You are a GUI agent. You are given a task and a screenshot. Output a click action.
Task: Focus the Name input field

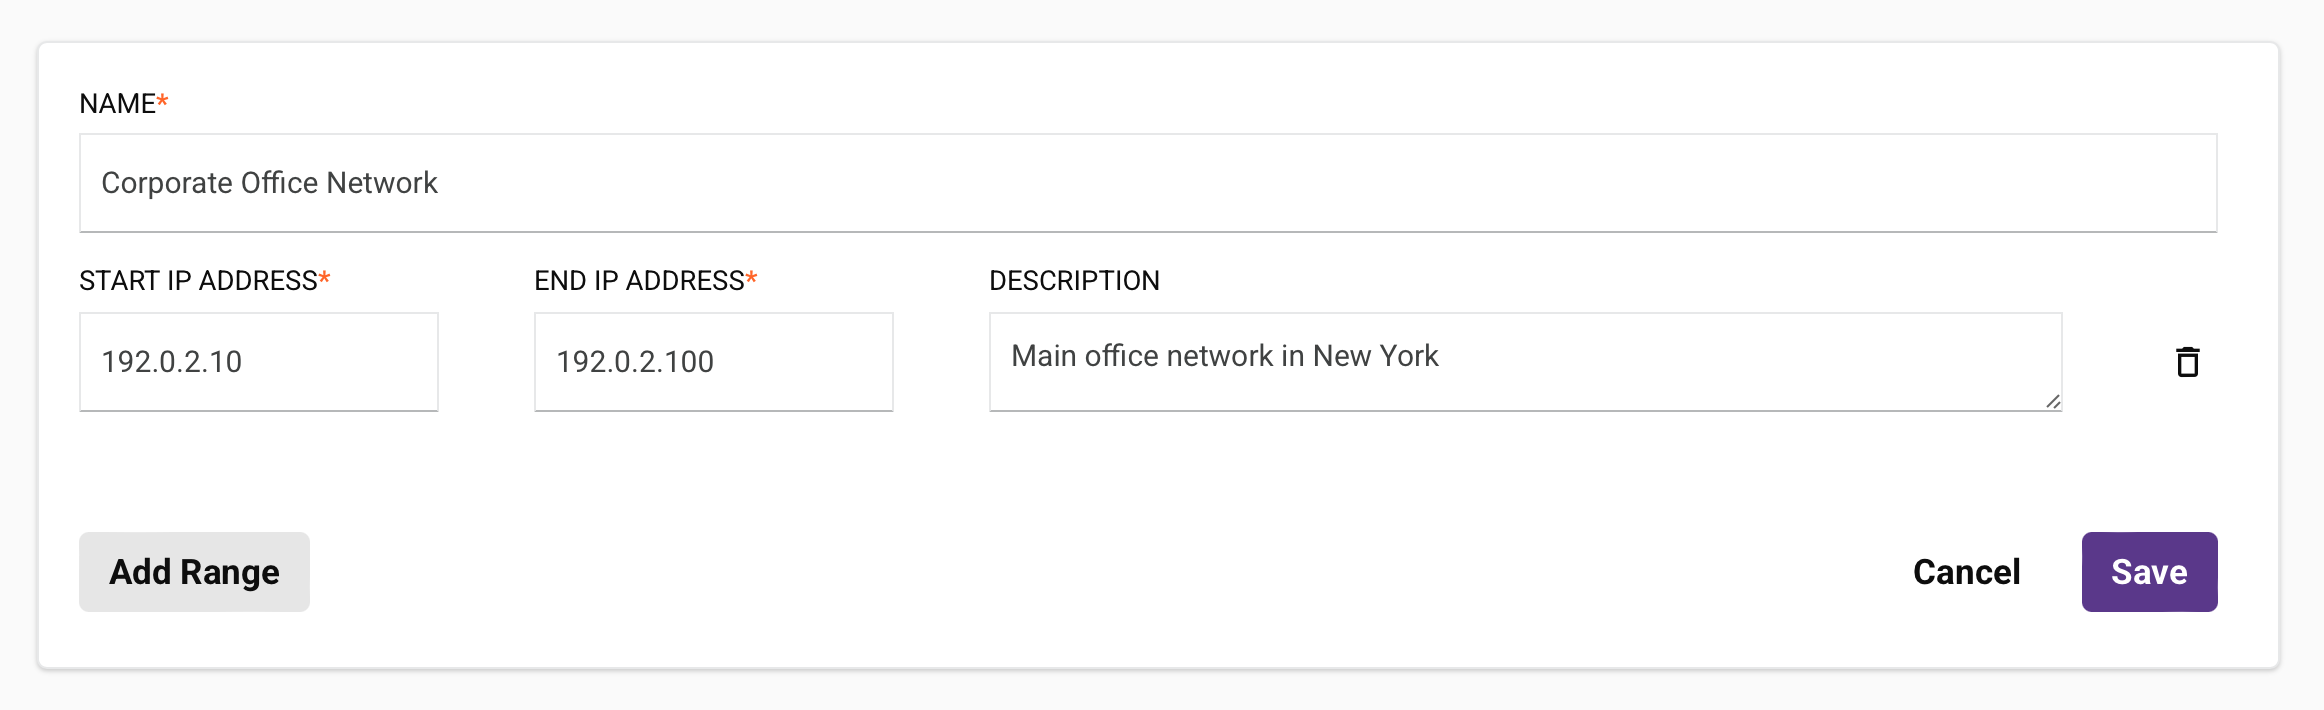1147,183
